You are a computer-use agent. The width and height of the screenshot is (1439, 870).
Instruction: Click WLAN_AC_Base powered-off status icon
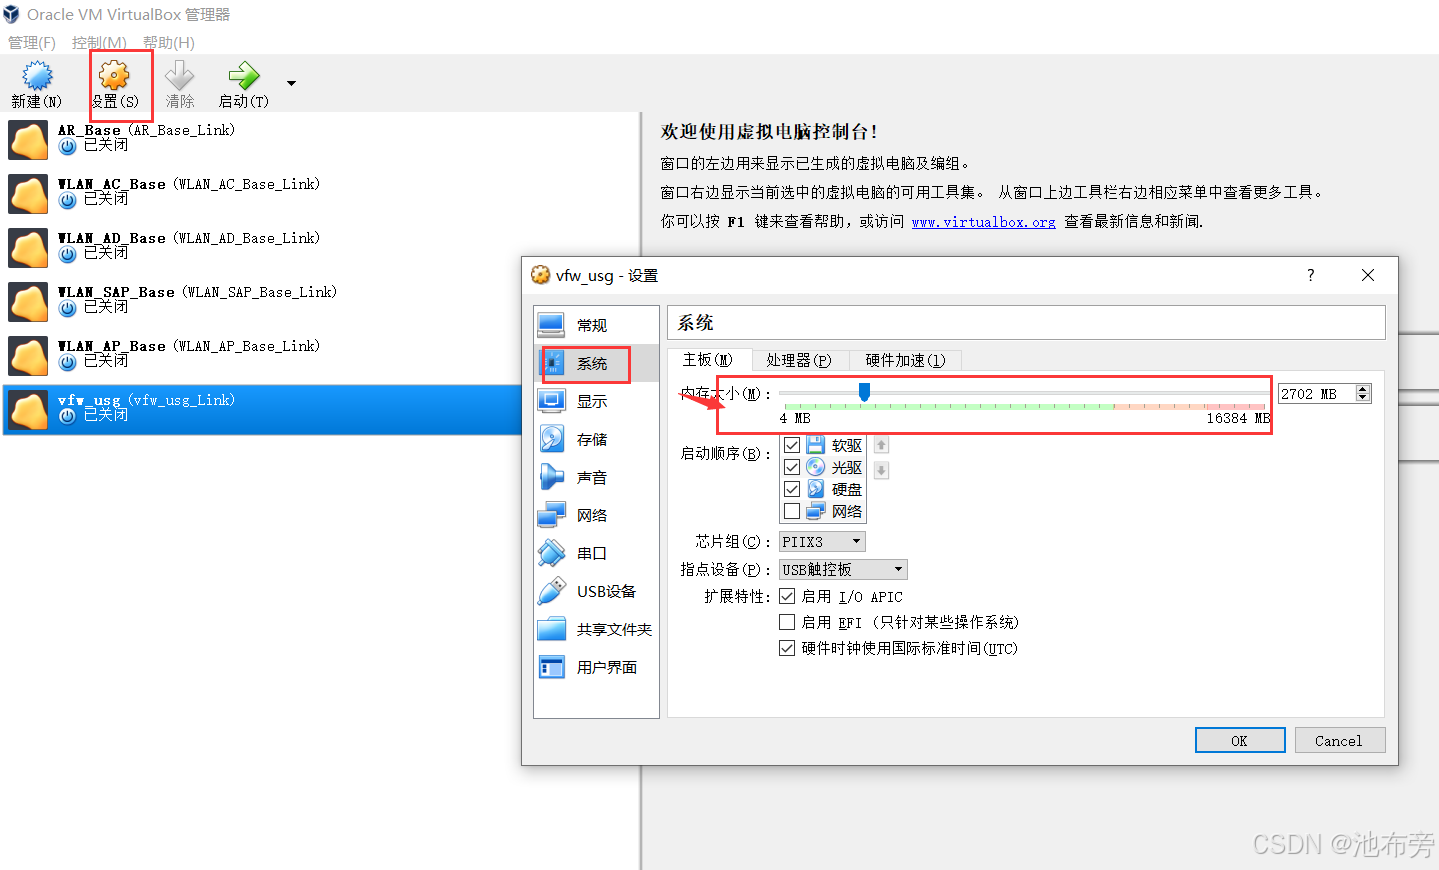point(67,200)
